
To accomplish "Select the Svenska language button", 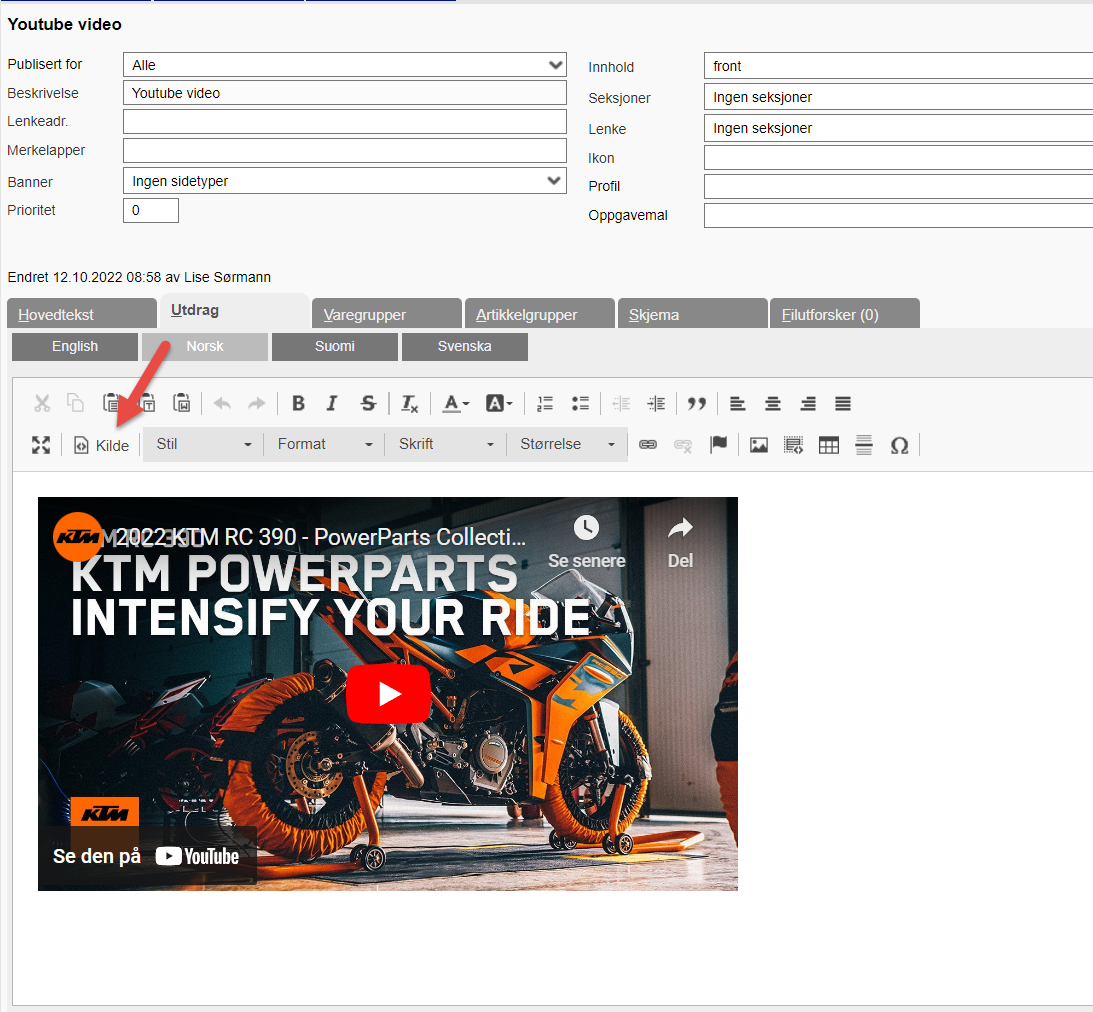I will 464,346.
